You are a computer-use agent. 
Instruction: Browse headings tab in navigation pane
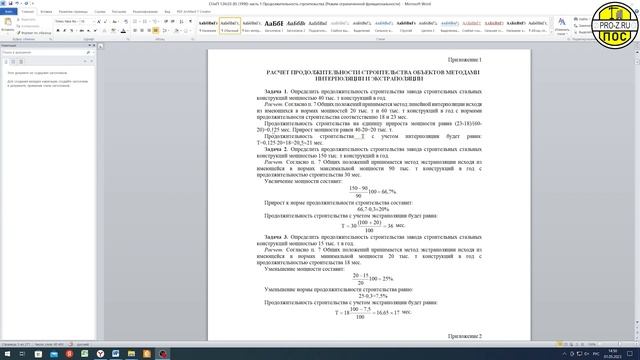click(x=6, y=62)
